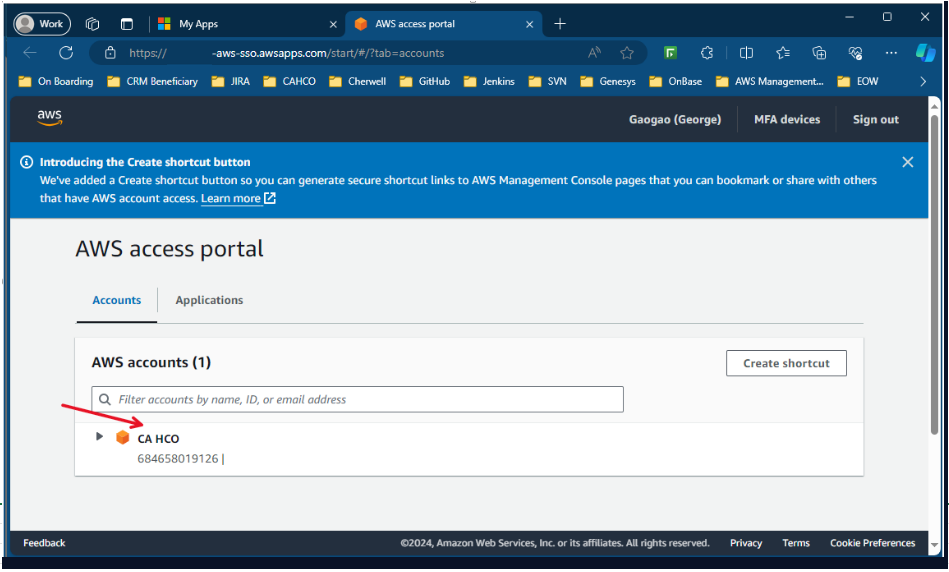Open the JIRA bookmark folder
The image size is (949, 572).
pyautogui.click(x=231, y=81)
